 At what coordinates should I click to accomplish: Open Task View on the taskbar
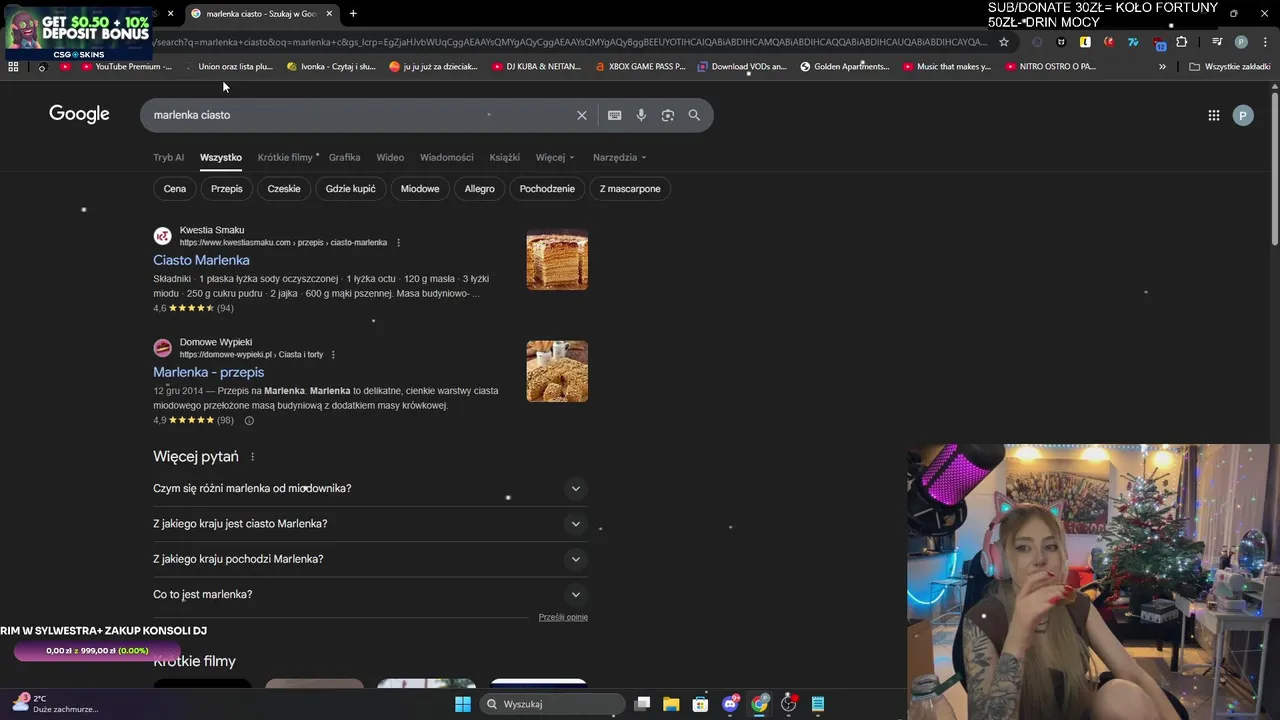(x=643, y=704)
